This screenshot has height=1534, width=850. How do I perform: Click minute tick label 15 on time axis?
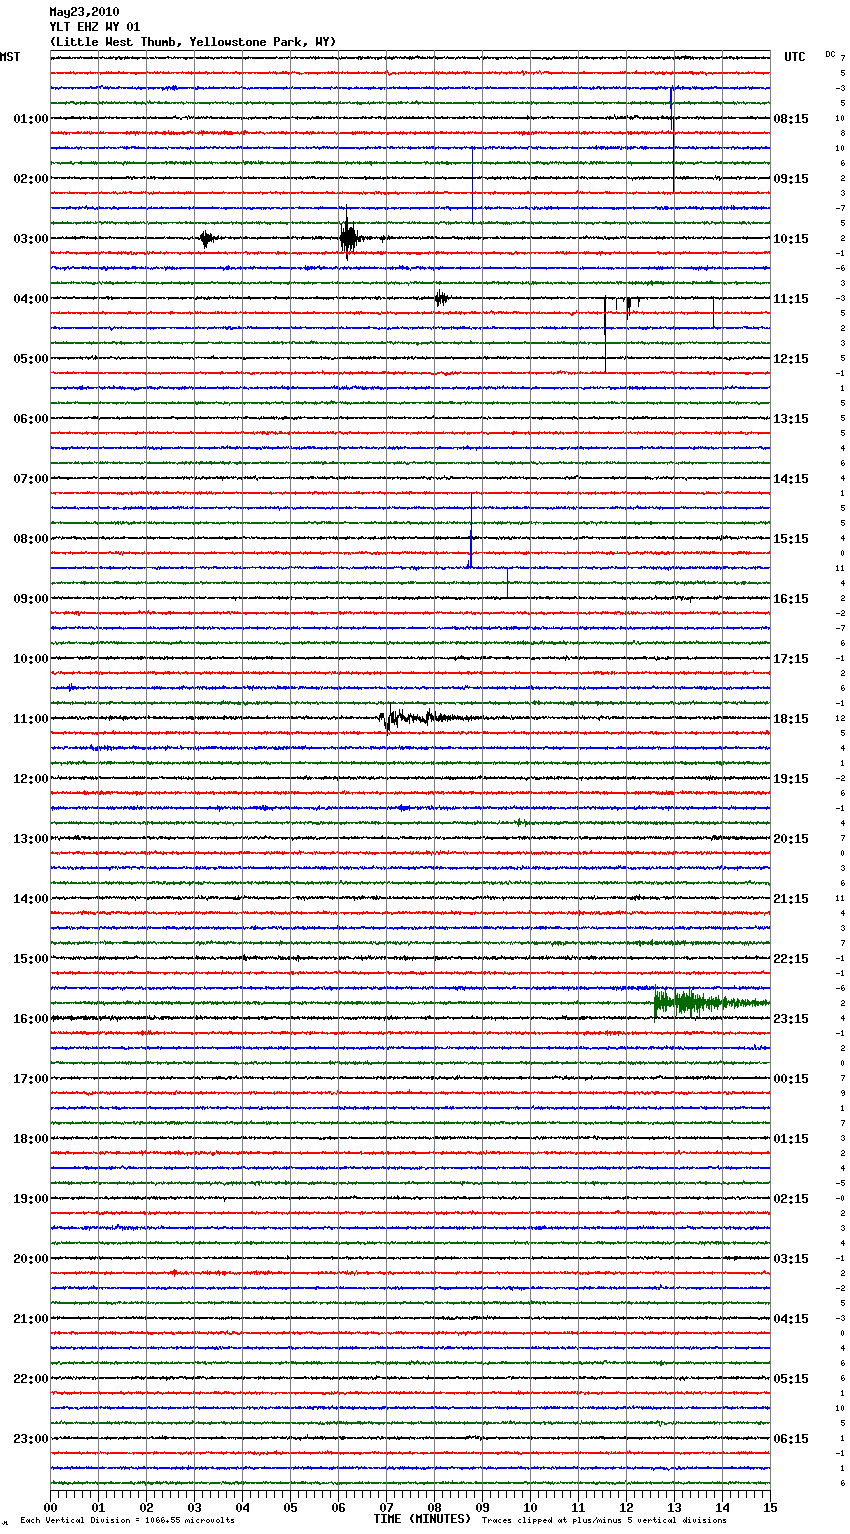pos(770,1507)
